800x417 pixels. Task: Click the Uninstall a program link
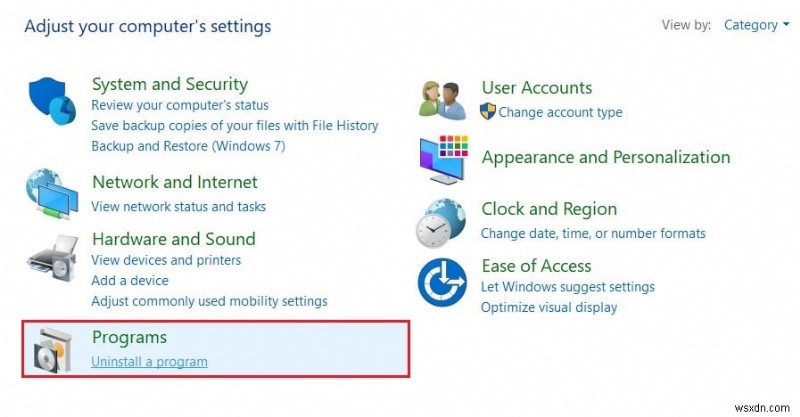pos(149,361)
